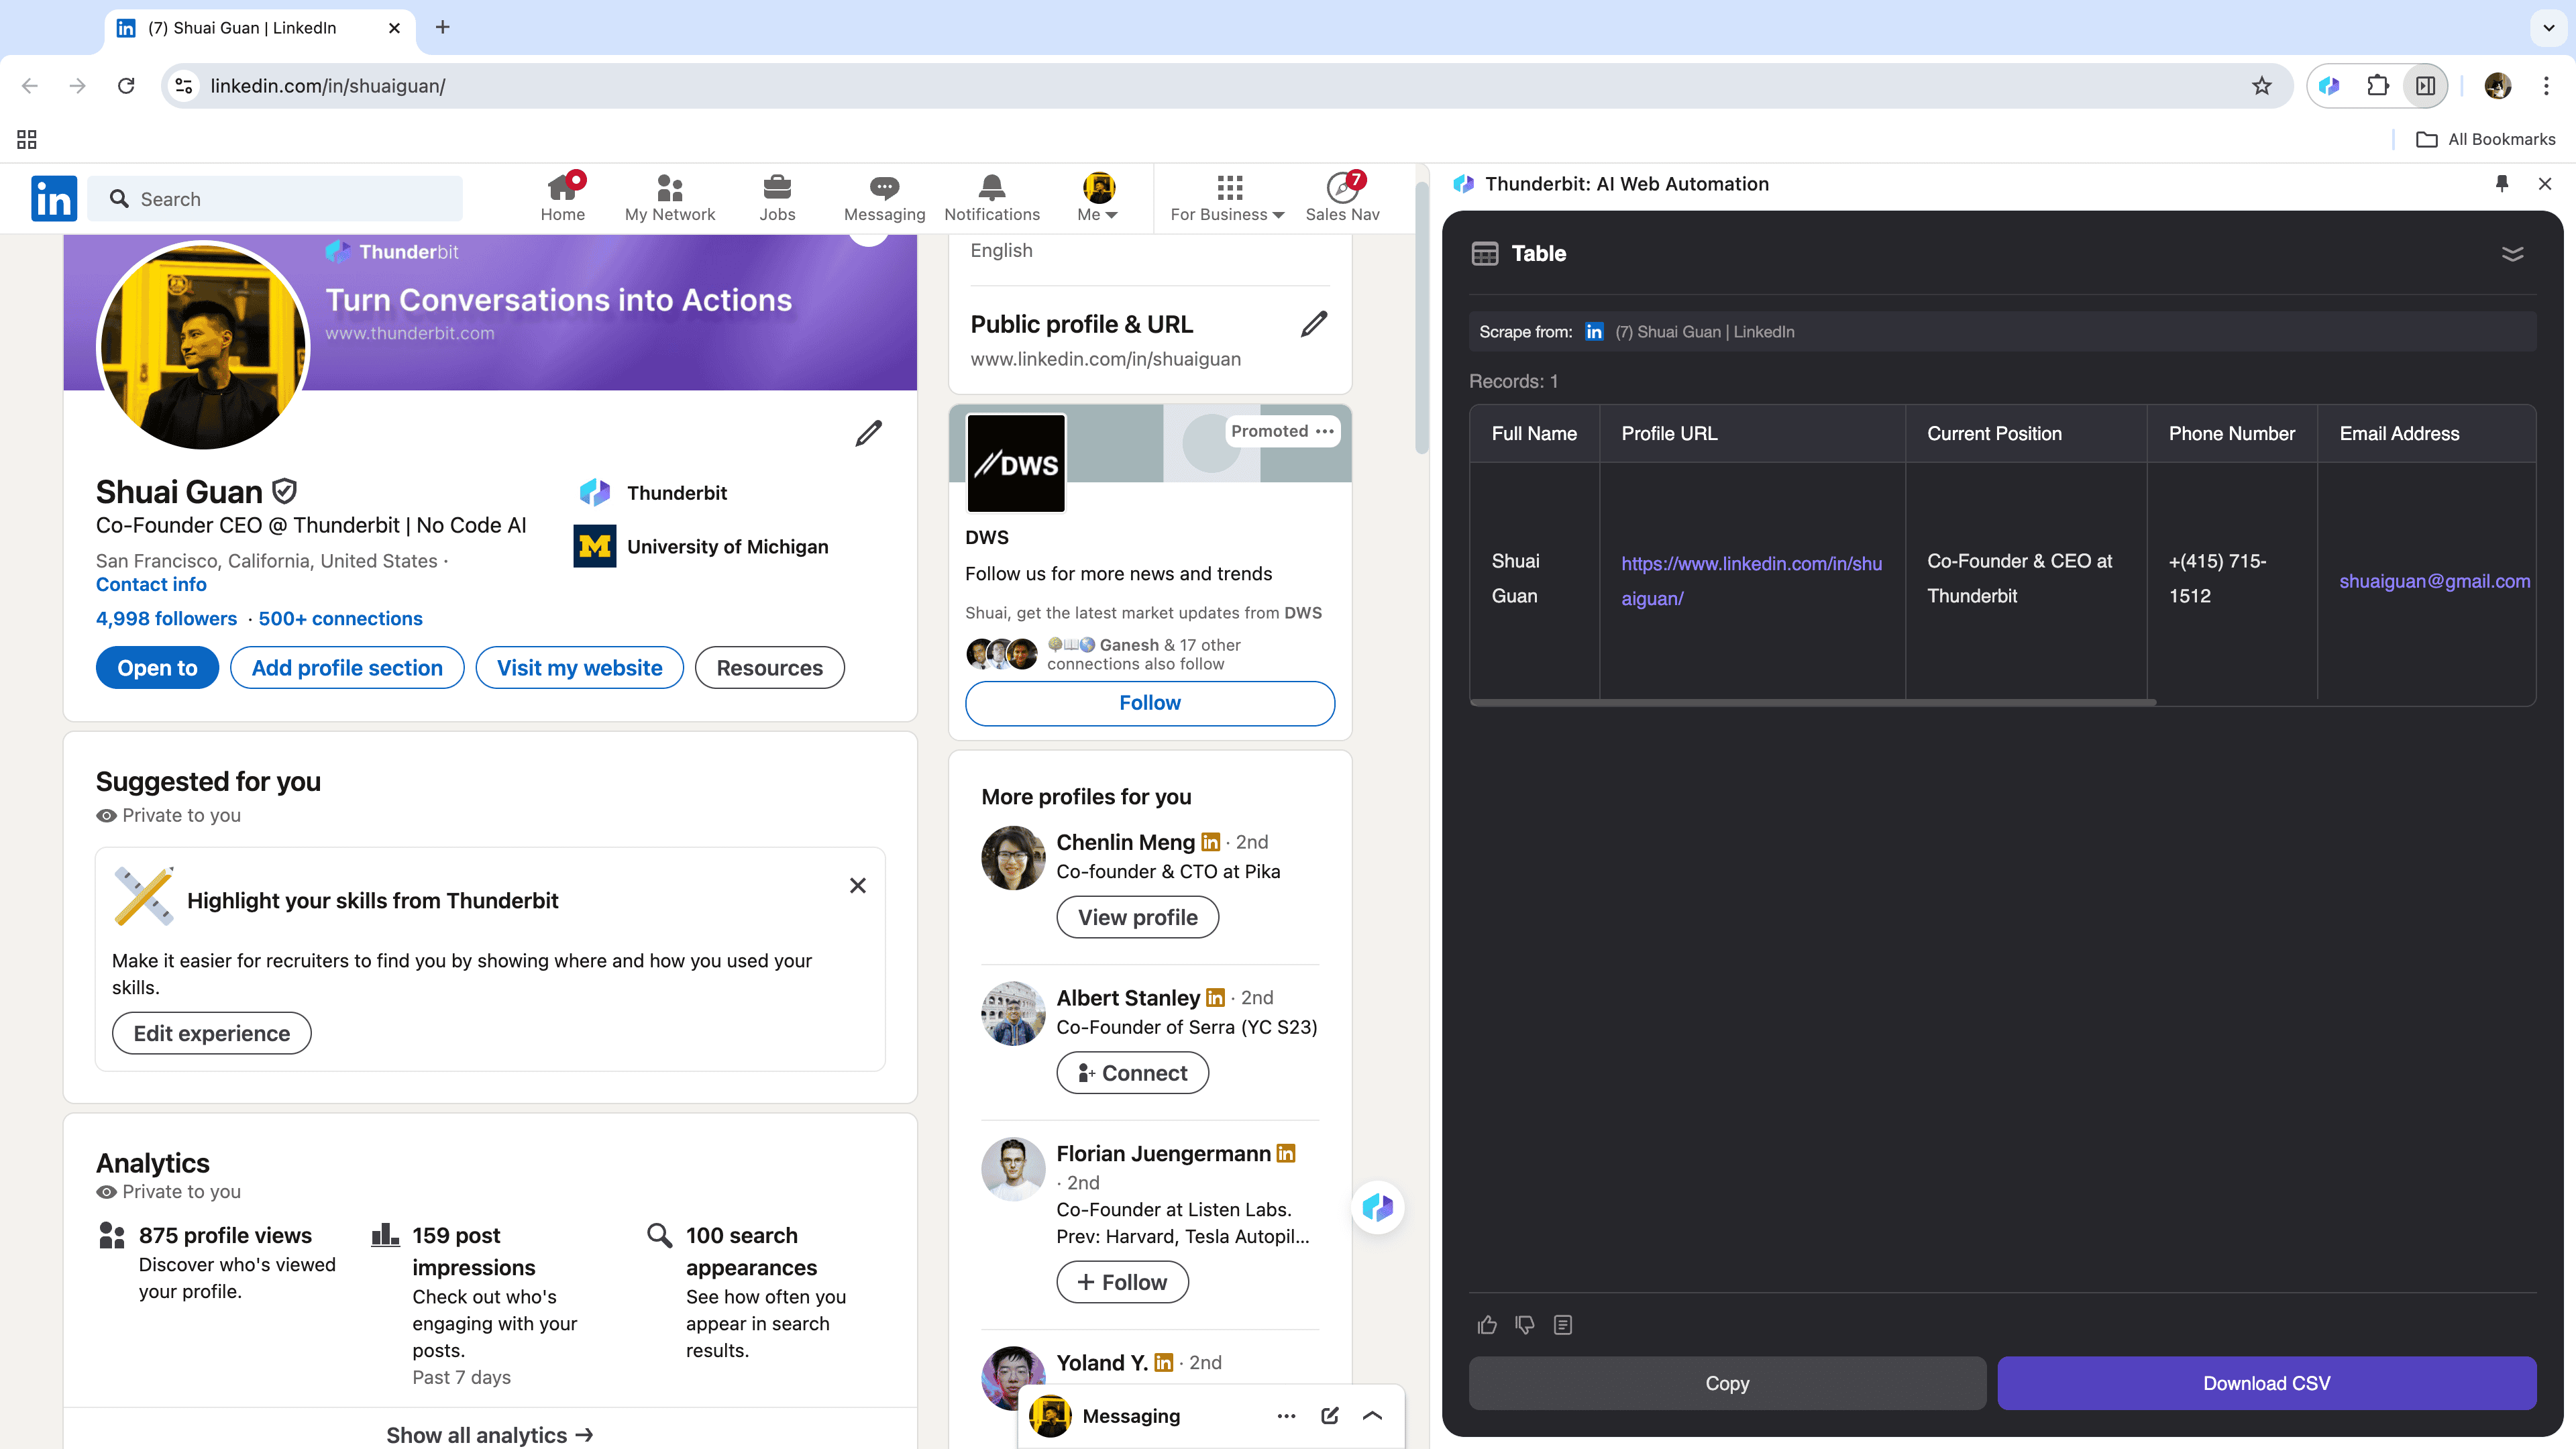Click 875 profile views analytics
Screen dimensions: 2576x1449
coord(225,1236)
